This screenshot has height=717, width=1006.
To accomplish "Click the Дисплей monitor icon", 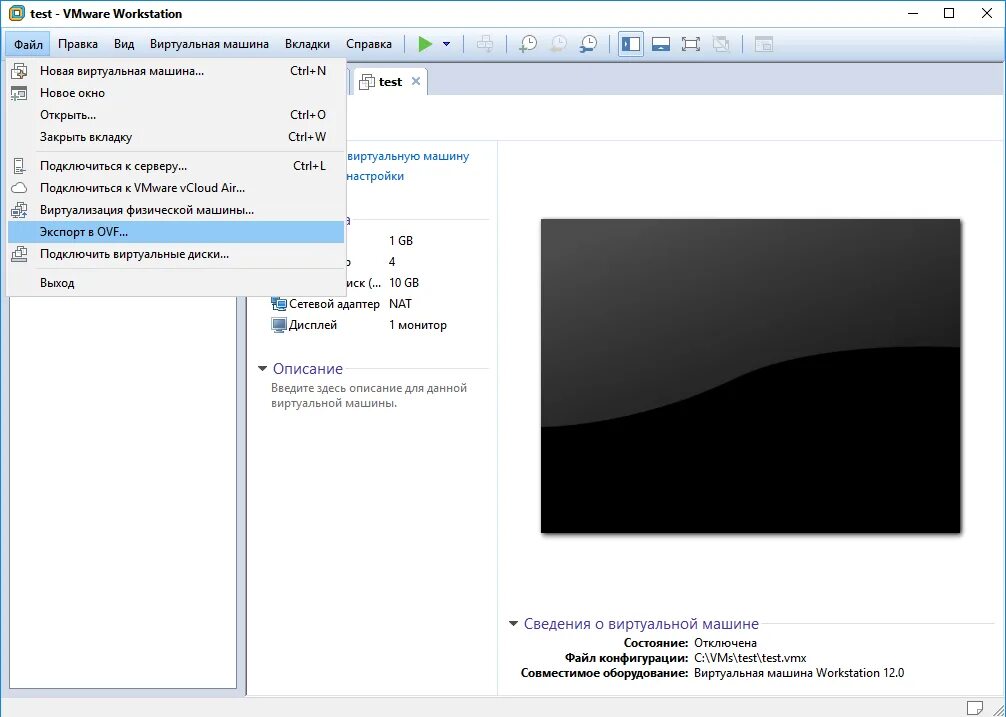I will pyautogui.click(x=278, y=325).
